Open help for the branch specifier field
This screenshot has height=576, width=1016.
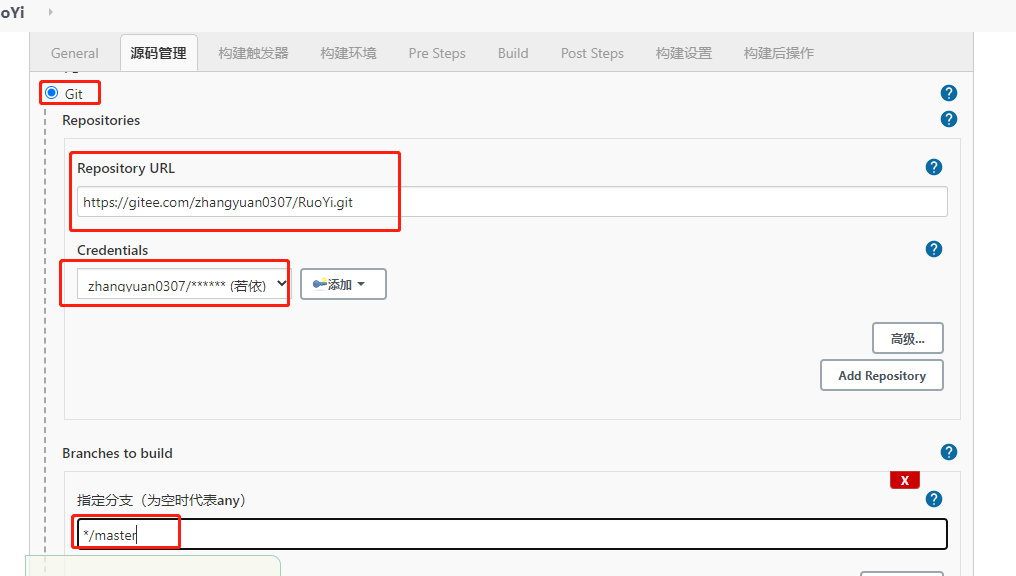pos(934,500)
